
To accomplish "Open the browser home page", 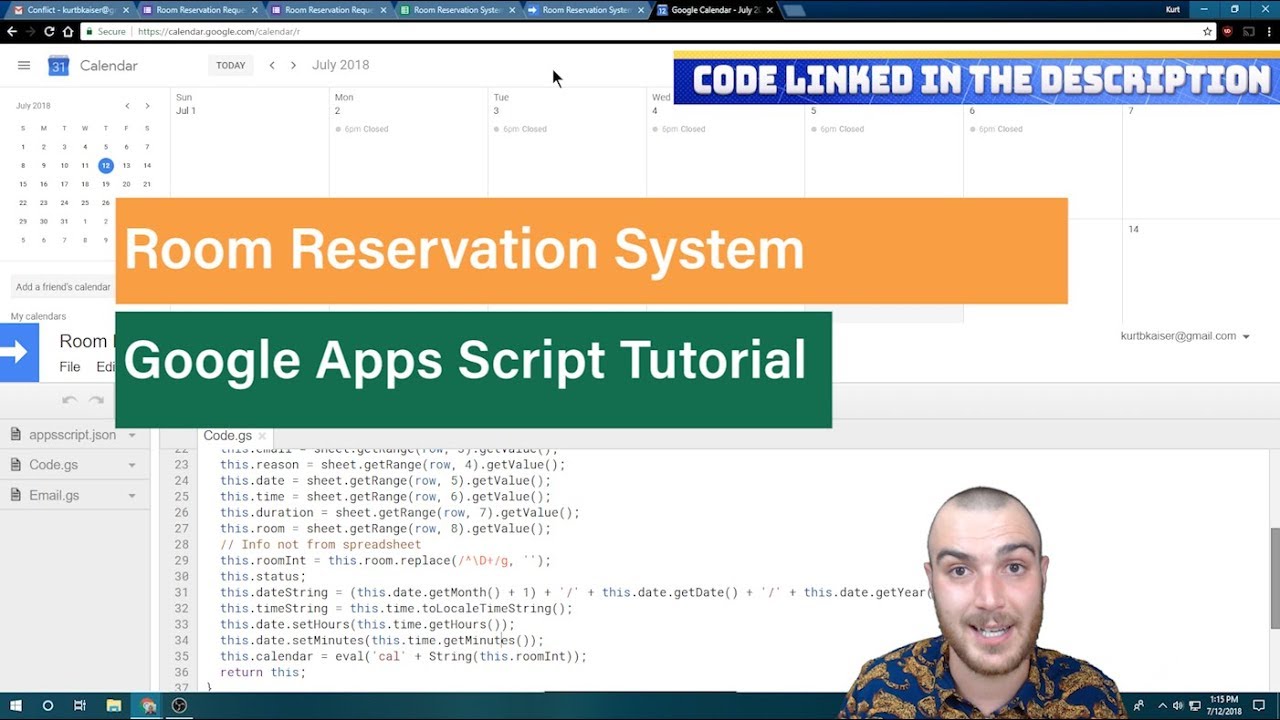I will click(68, 31).
